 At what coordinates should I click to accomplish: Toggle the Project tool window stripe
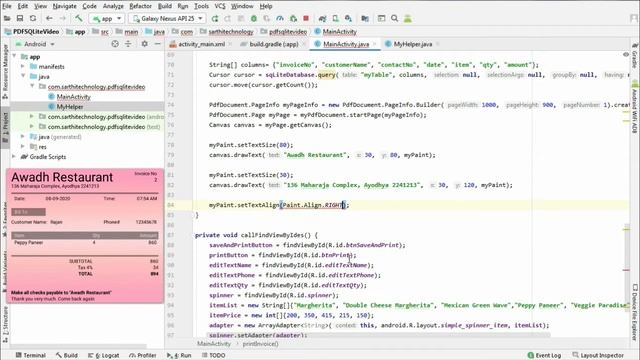[x=5, y=127]
